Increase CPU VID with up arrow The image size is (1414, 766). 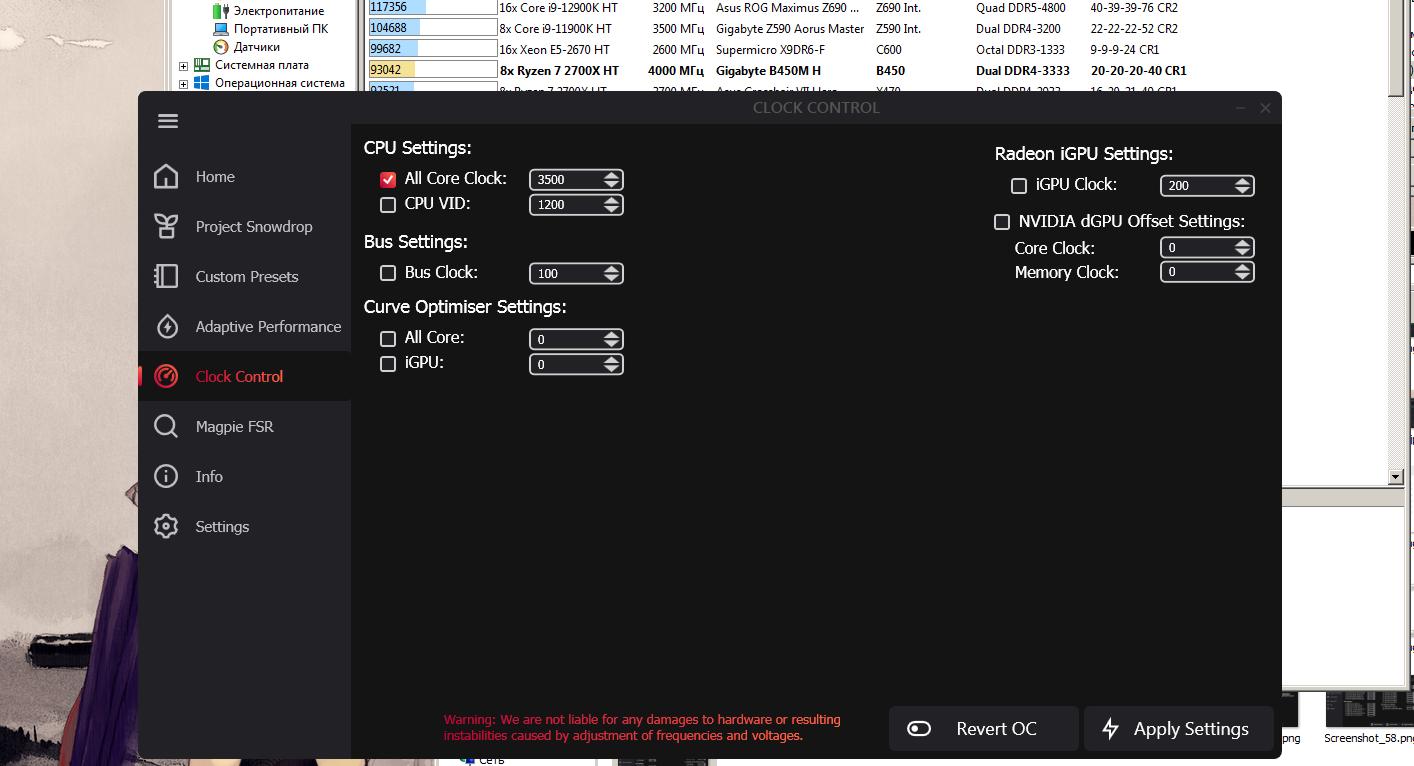coord(611,200)
